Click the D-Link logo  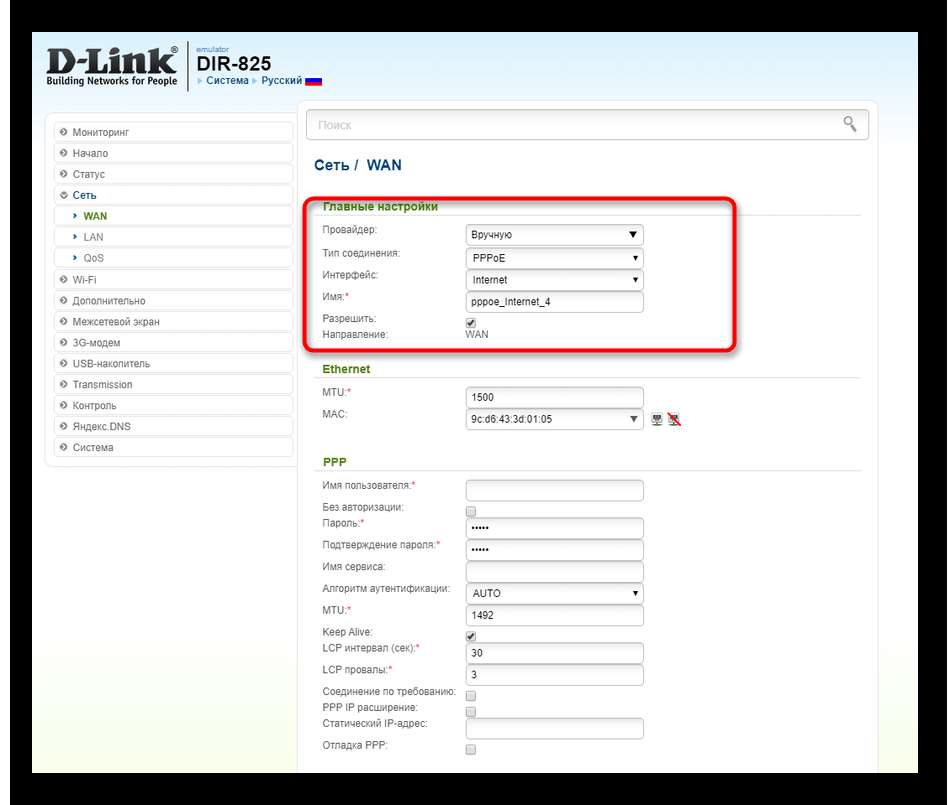click(112, 66)
